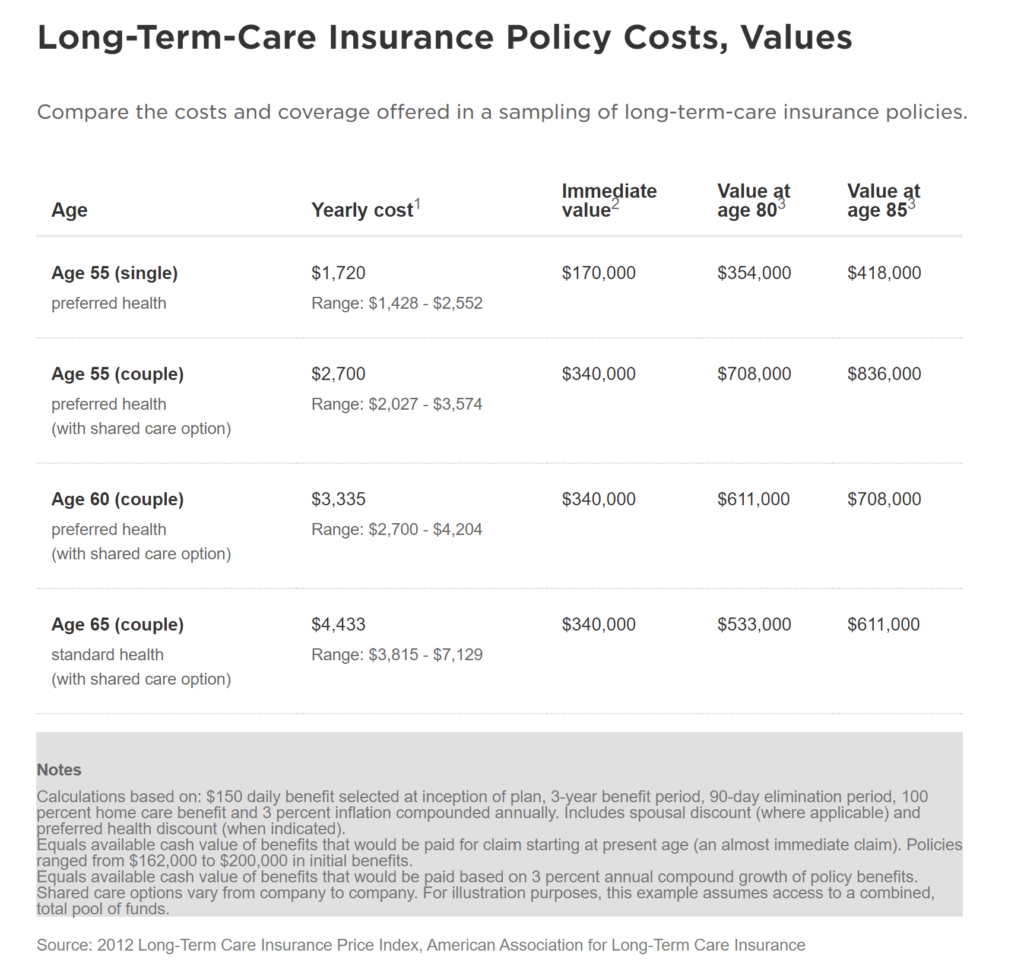The image size is (1024, 969).
Task: Click the Age column header
Action: pyautogui.click(x=69, y=210)
